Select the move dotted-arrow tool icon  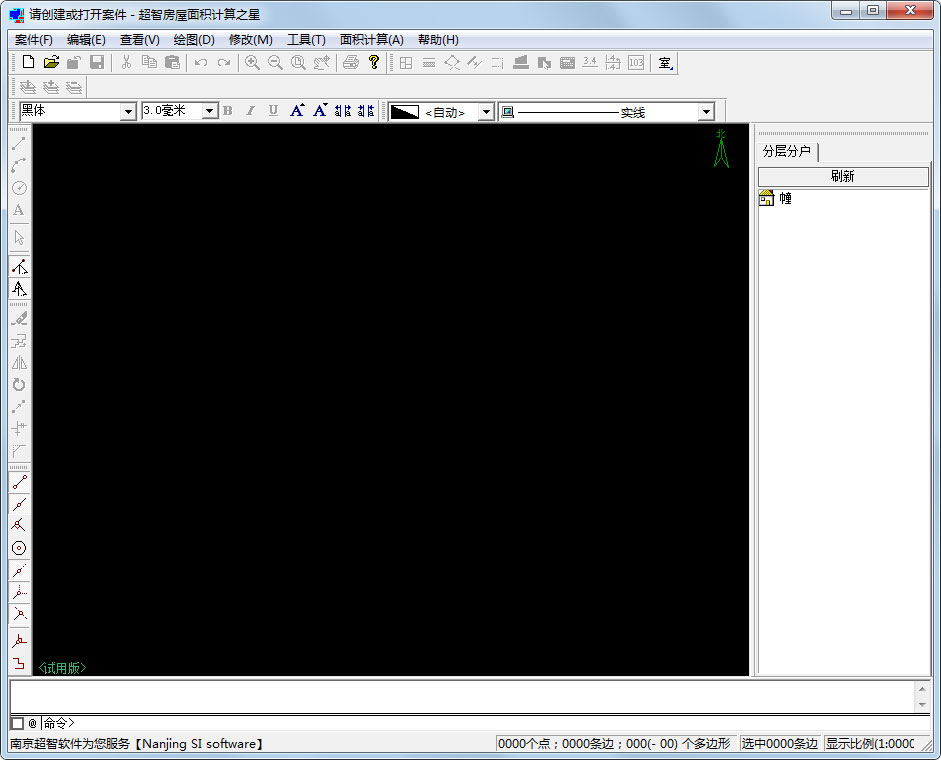[x=19, y=407]
